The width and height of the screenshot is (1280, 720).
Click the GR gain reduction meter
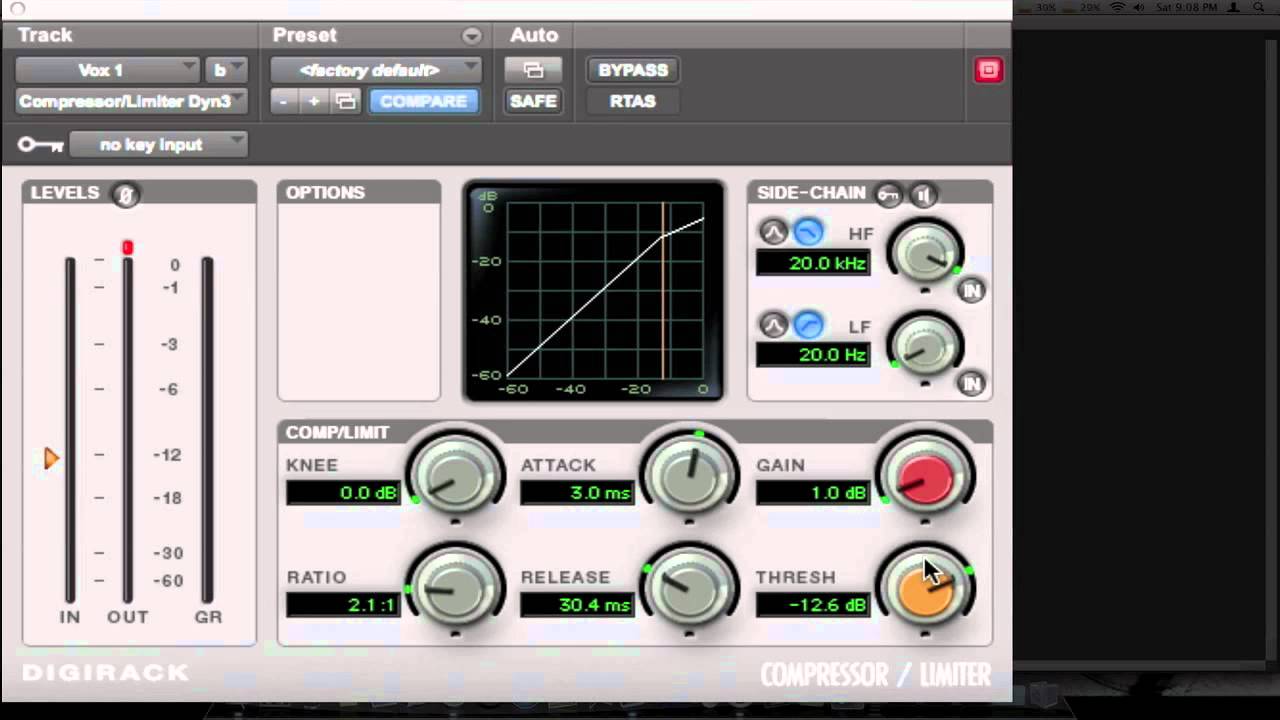tap(207, 430)
